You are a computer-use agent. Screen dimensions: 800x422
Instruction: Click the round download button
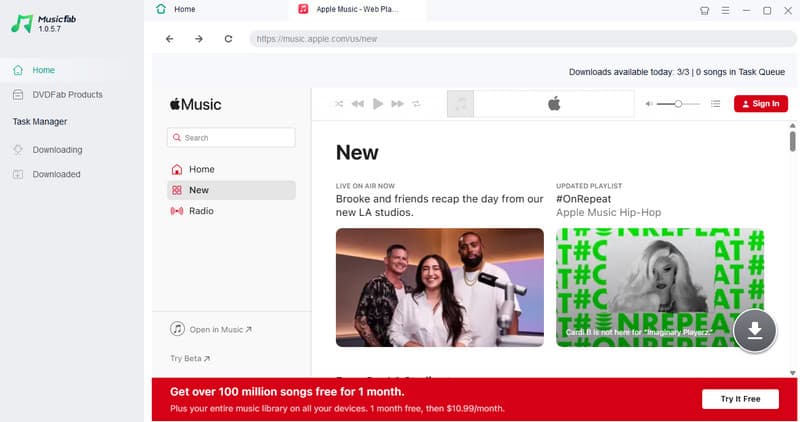tap(755, 331)
